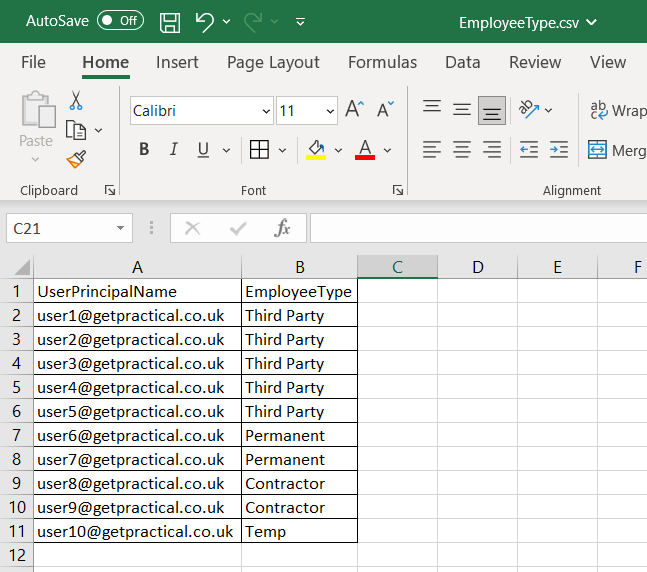Switch to the View tab

coord(608,62)
